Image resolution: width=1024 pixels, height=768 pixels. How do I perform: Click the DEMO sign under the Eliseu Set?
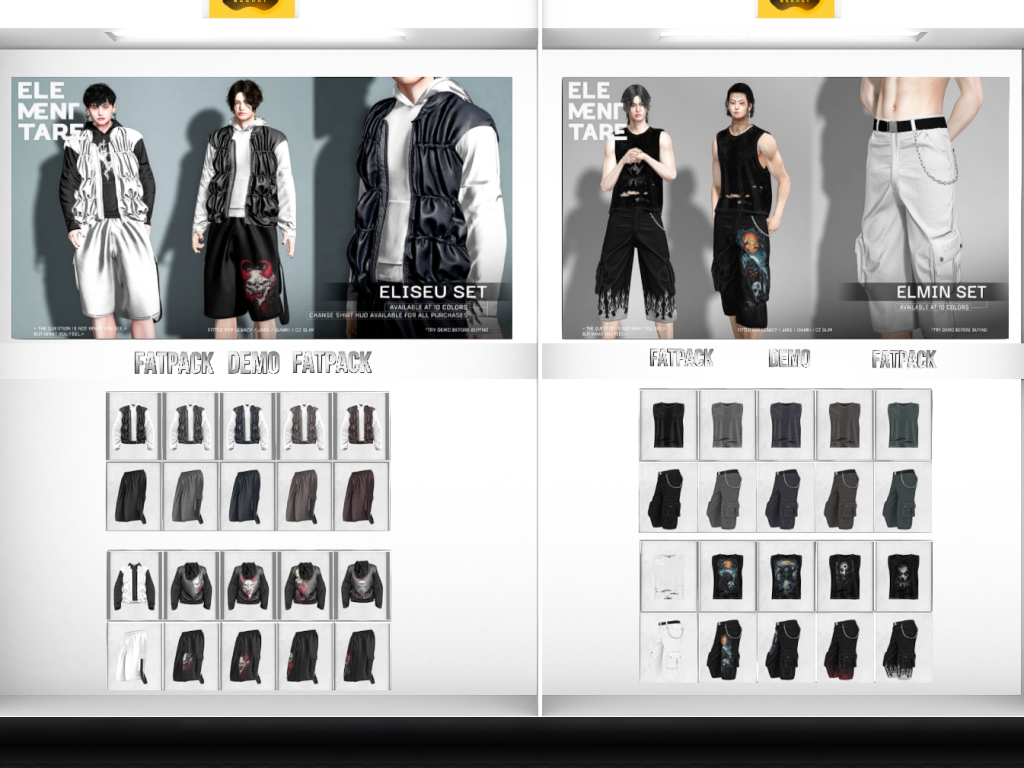tap(253, 363)
